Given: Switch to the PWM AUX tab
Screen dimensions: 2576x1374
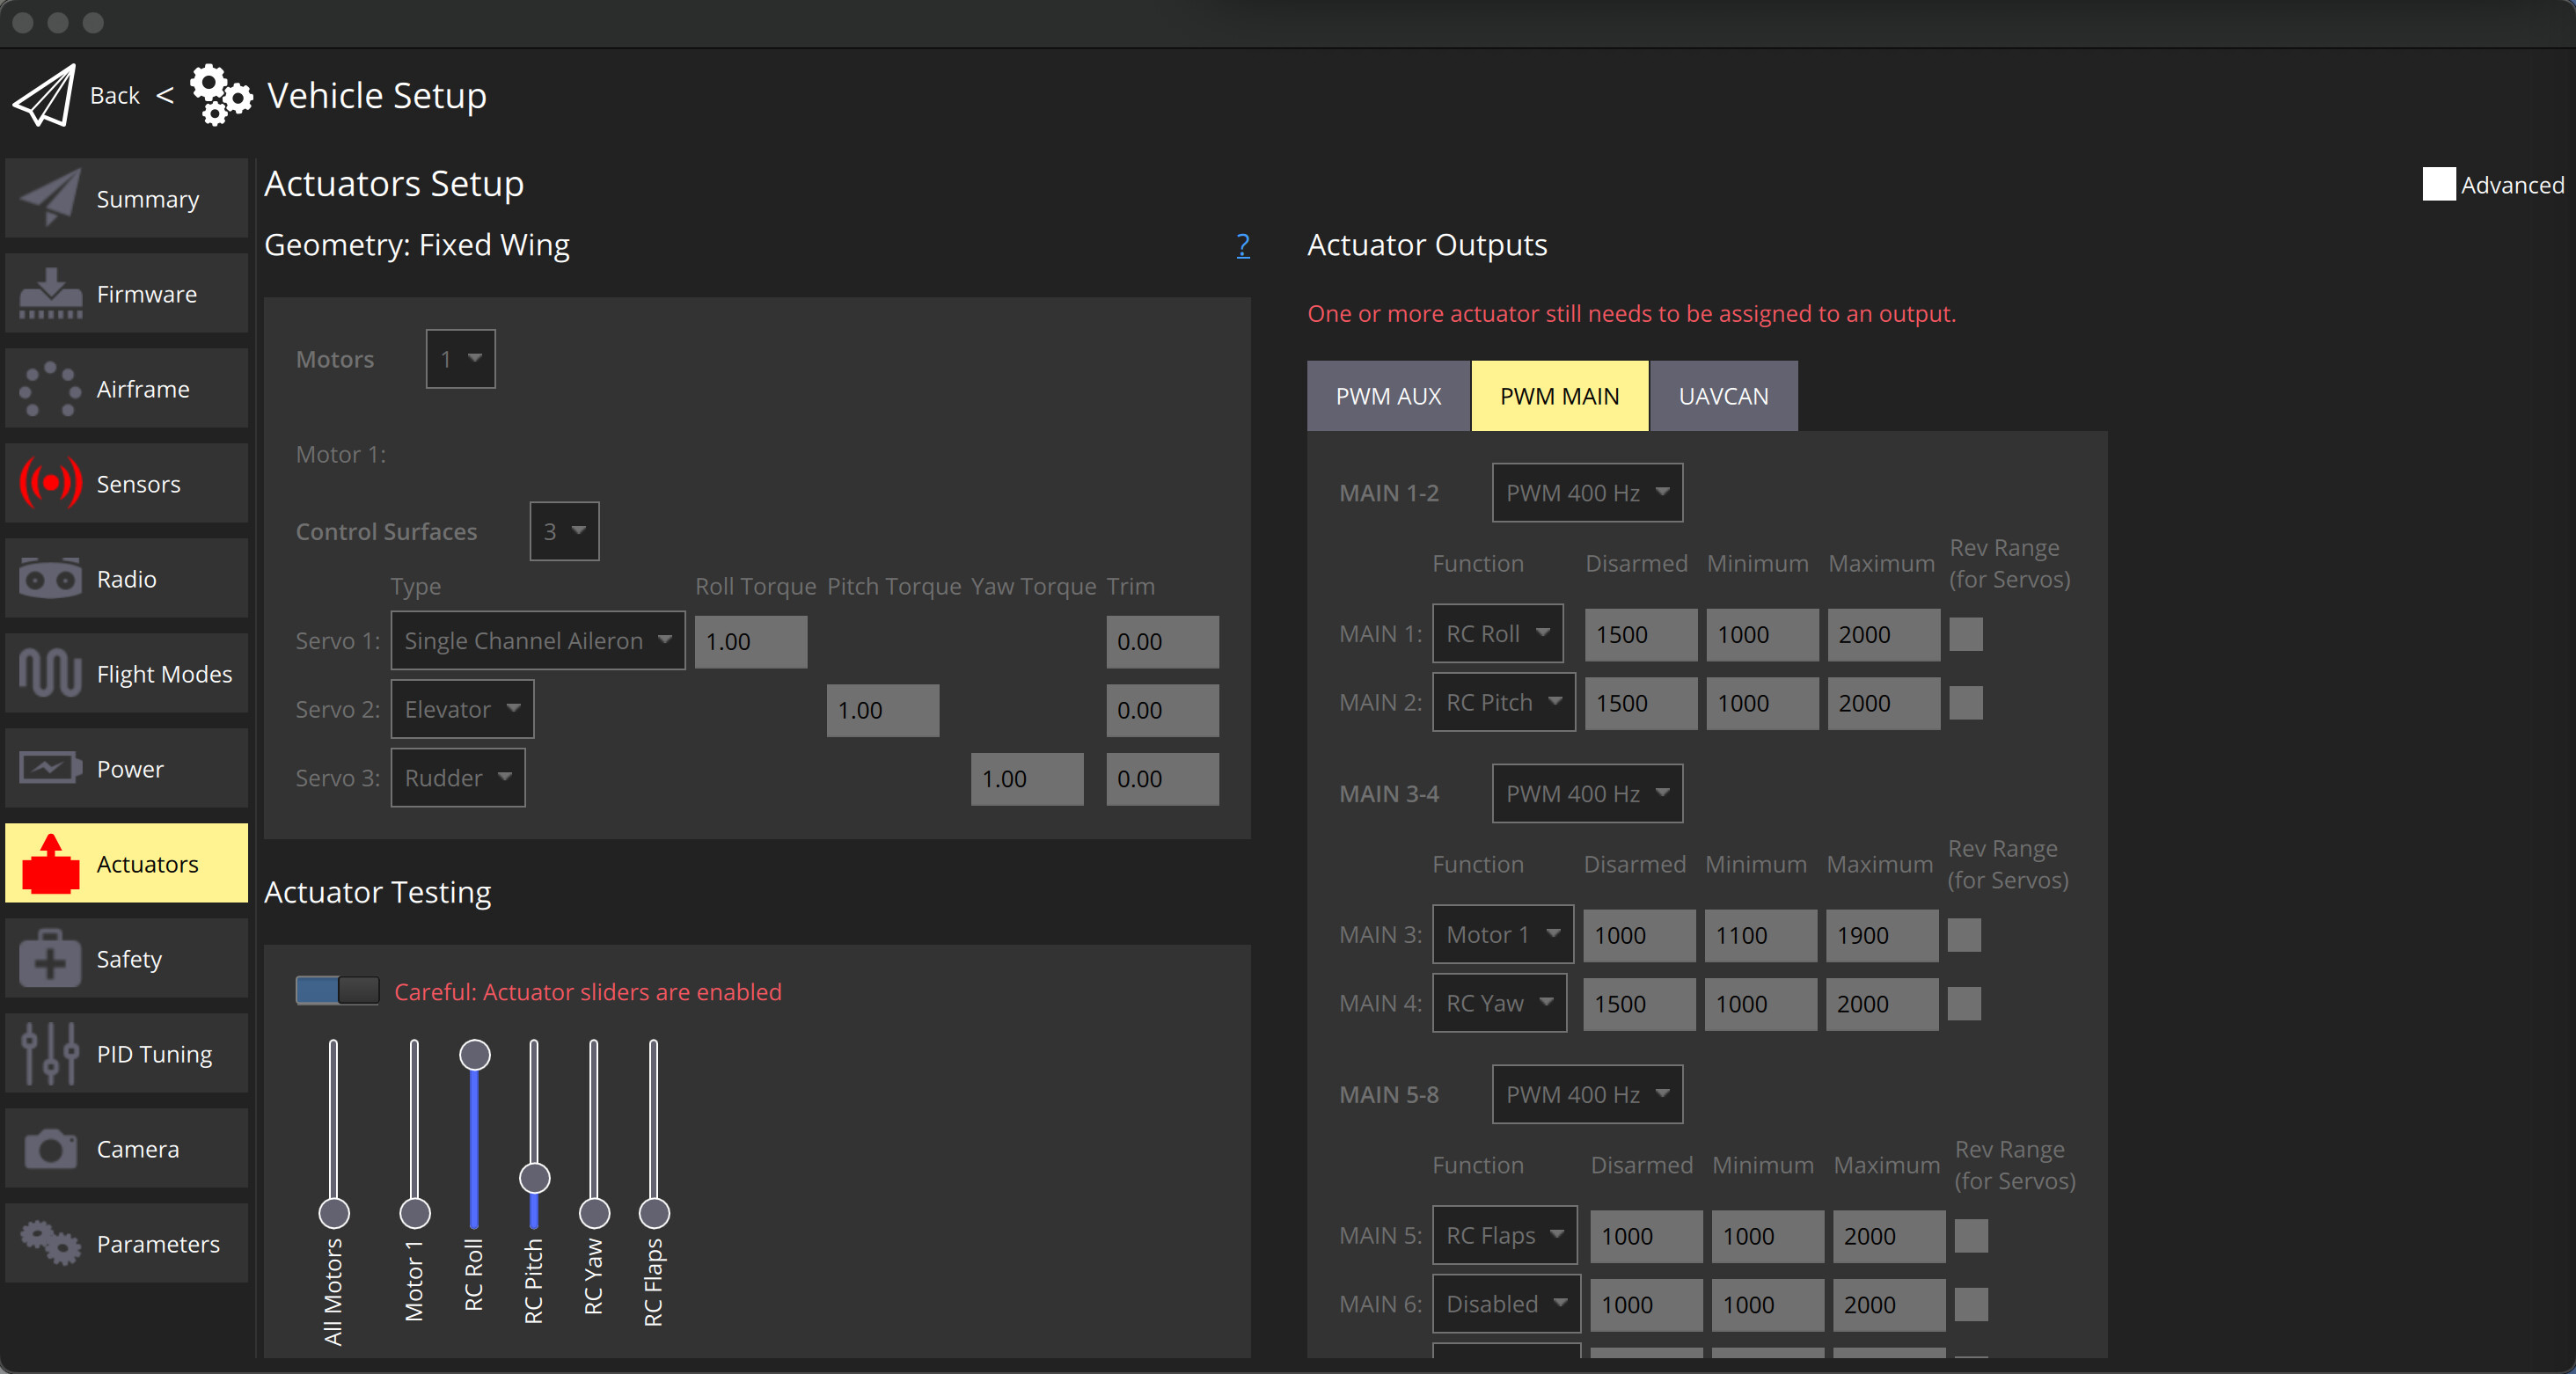Looking at the screenshot, I should [1388, 396].
